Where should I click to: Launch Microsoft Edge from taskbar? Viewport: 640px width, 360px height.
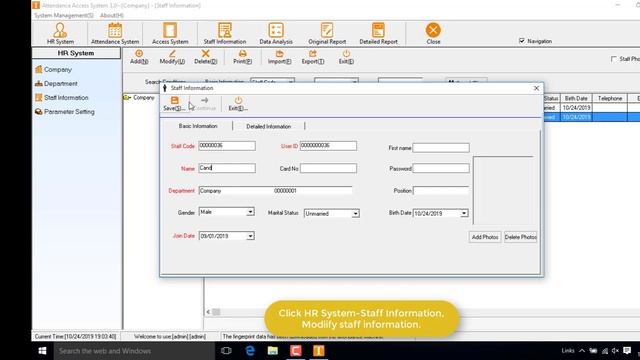click(x=250, y=351)
